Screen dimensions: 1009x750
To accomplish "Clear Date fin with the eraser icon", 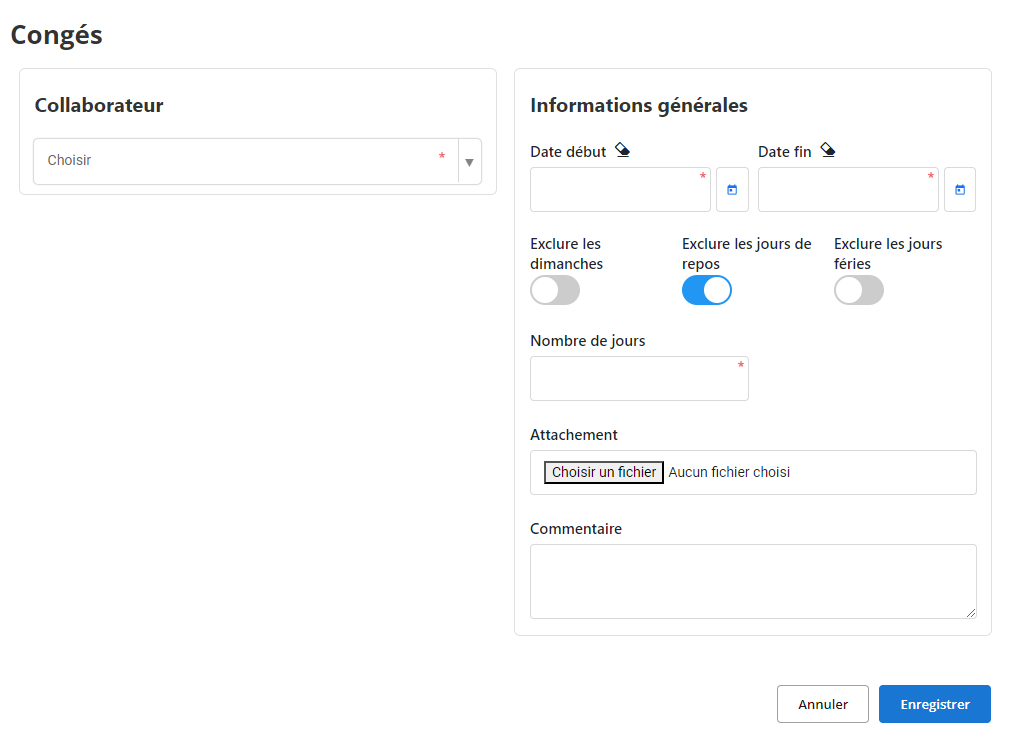I will tap(828, 151).
